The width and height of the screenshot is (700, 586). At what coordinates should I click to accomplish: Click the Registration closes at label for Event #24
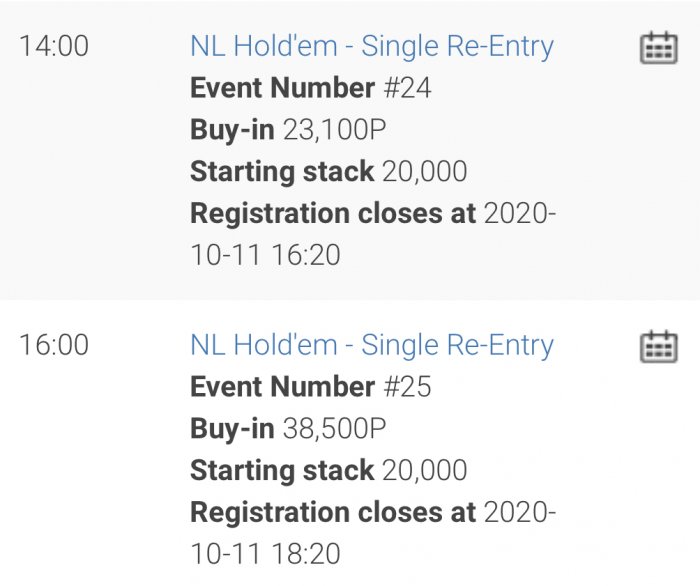[332, 213]
